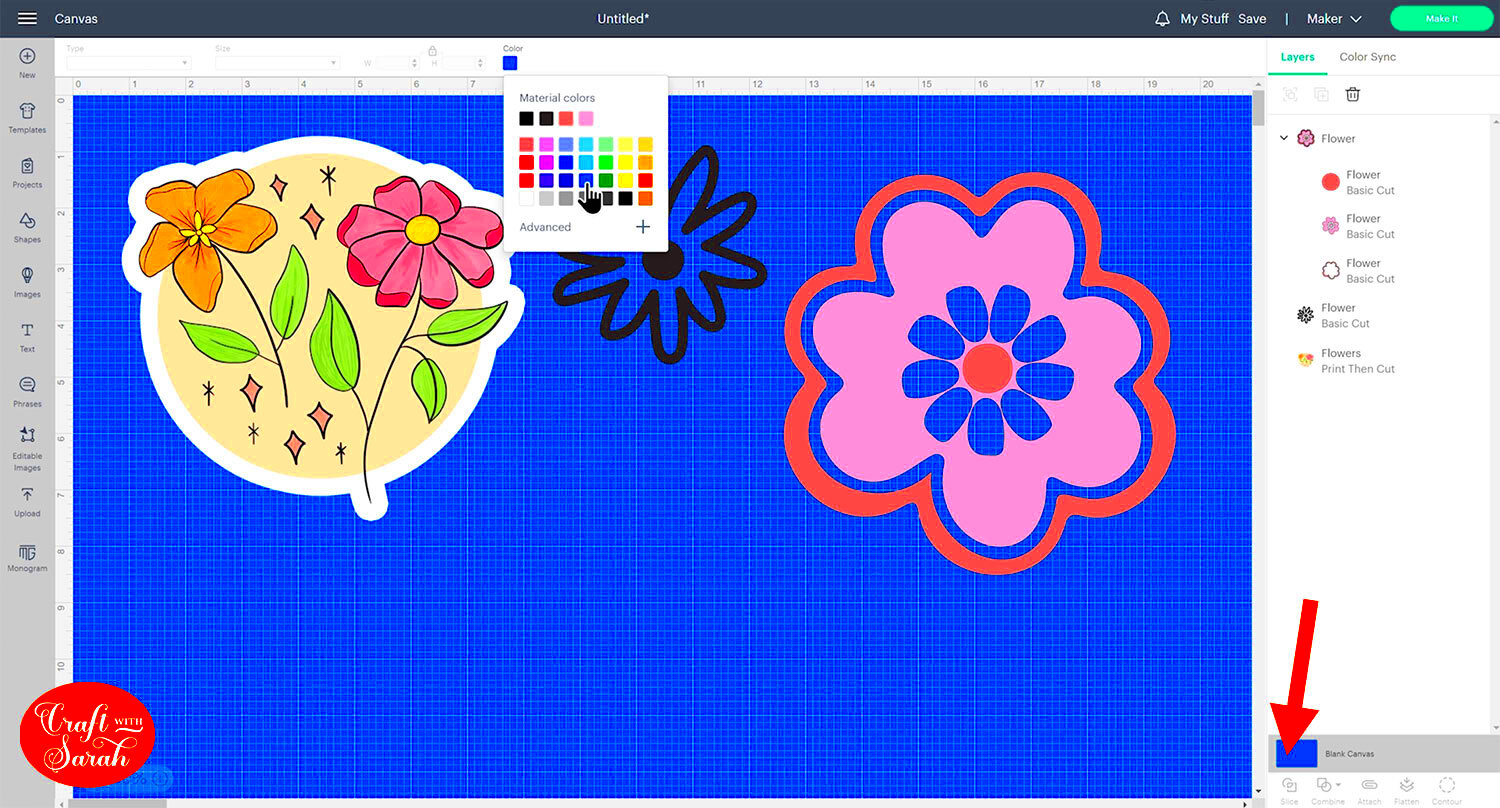Screen dimensions: 1500x808
Task: Click the trash Delete icon in Layers
Action: tap(1353, 94)
